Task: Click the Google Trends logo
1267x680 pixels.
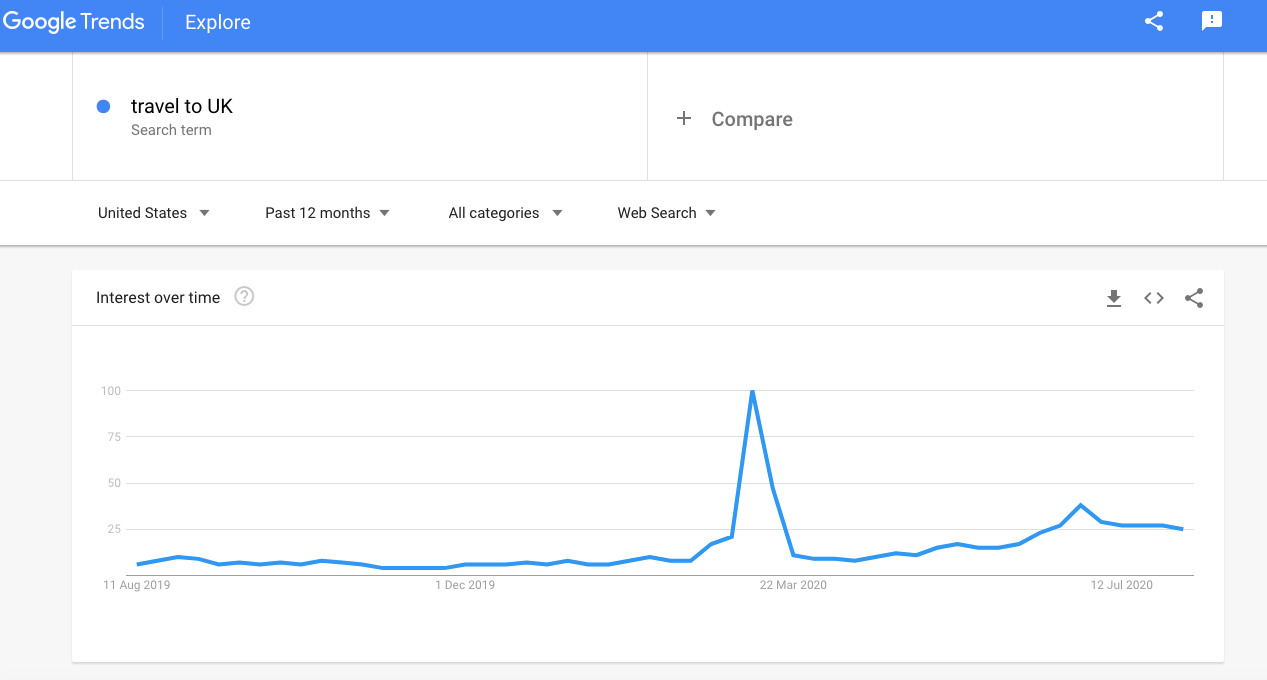Action: tap(74, 22)
